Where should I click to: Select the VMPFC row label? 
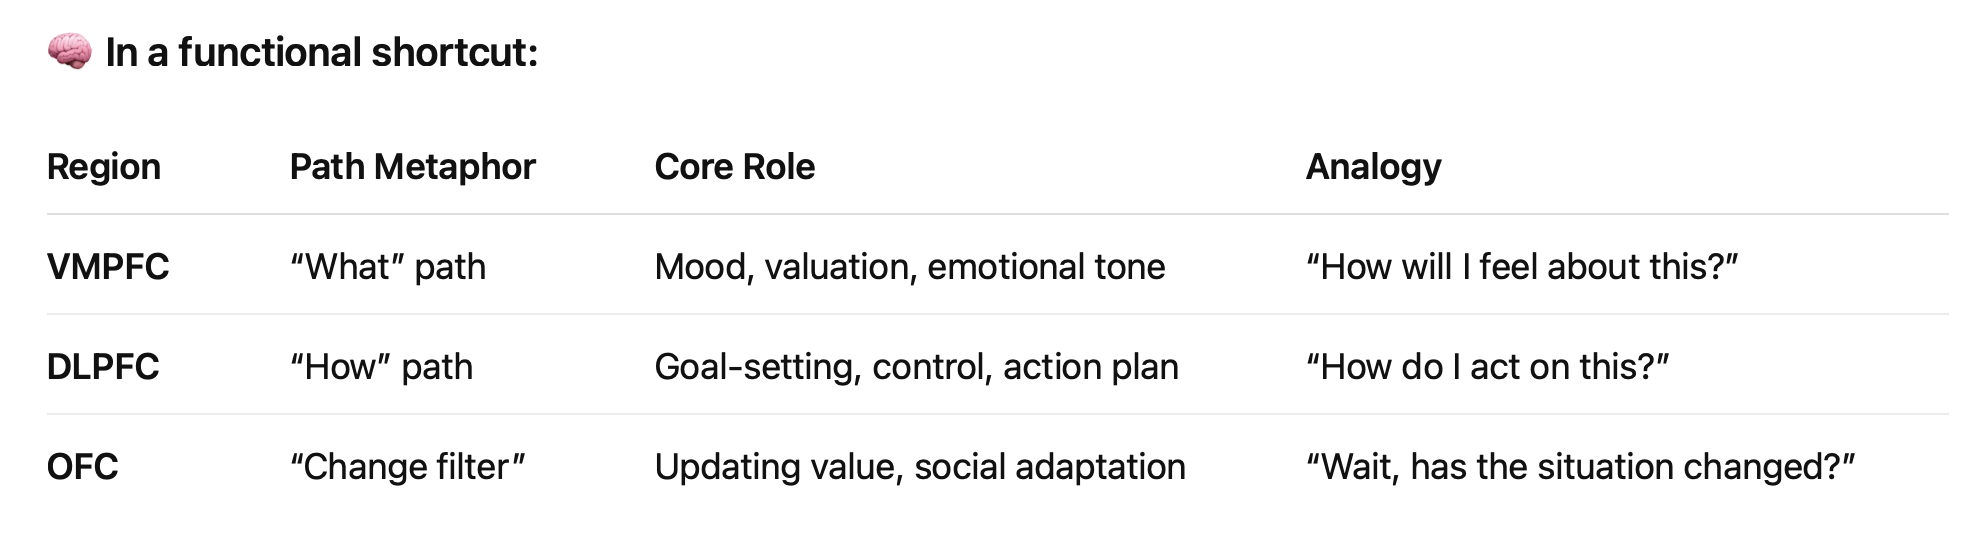point(108,267)
